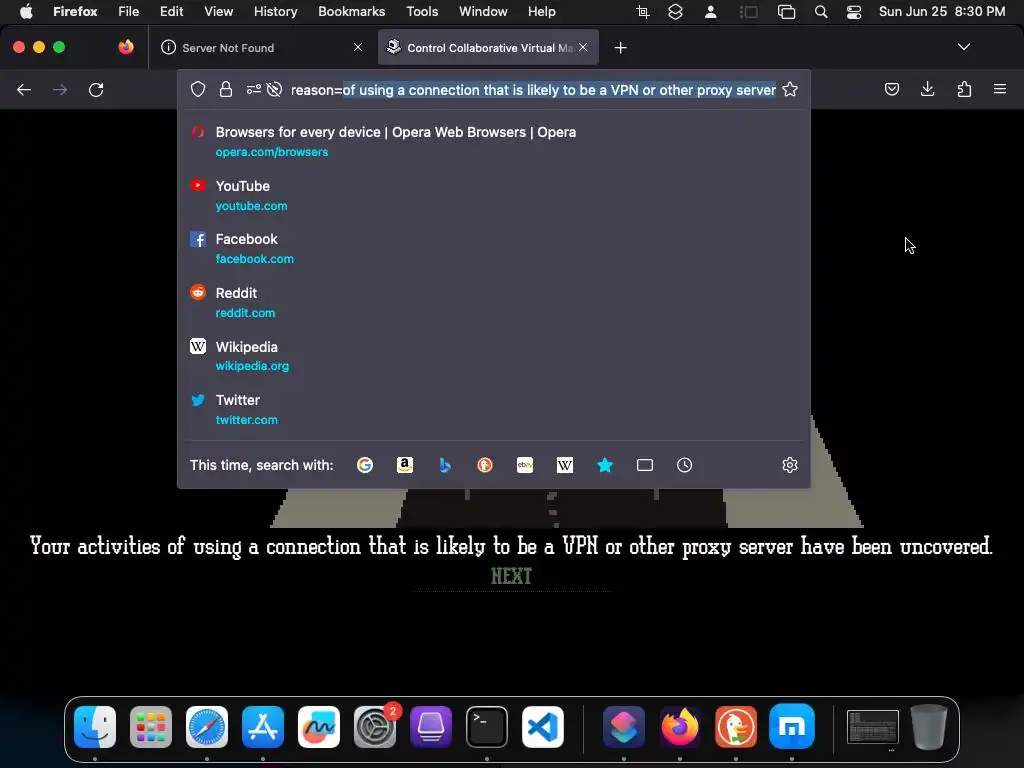
Task: Open the Pocket save icon
Action: point(892,89)
